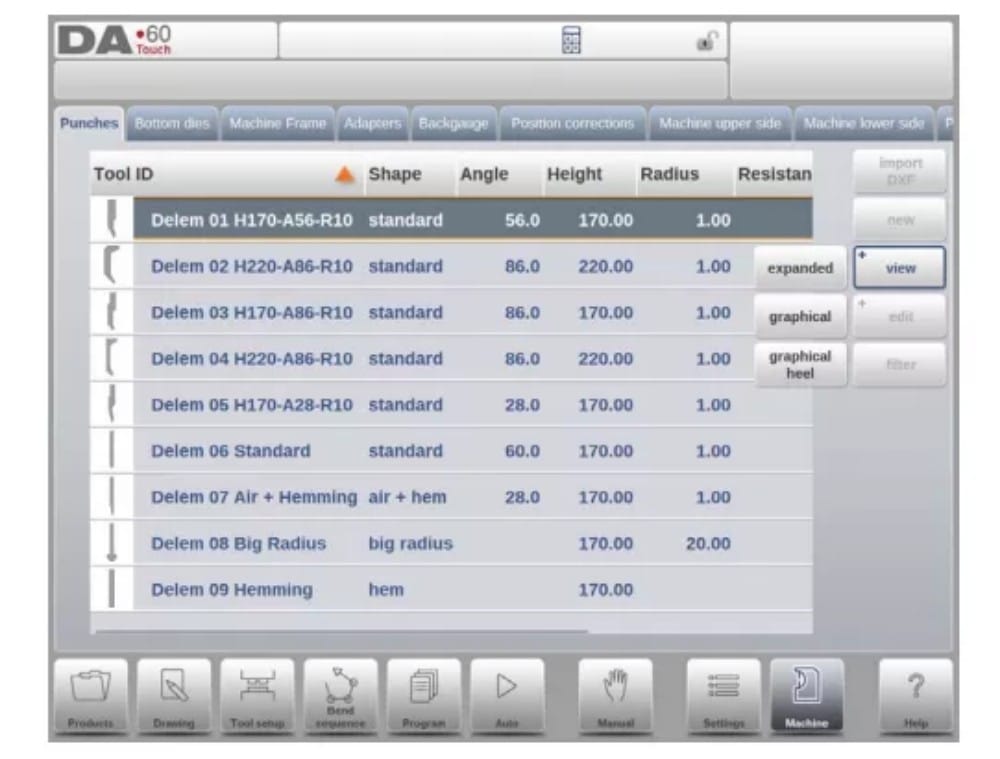Open the Machine upper side tab
The image size is (1000, 759).
720,124
